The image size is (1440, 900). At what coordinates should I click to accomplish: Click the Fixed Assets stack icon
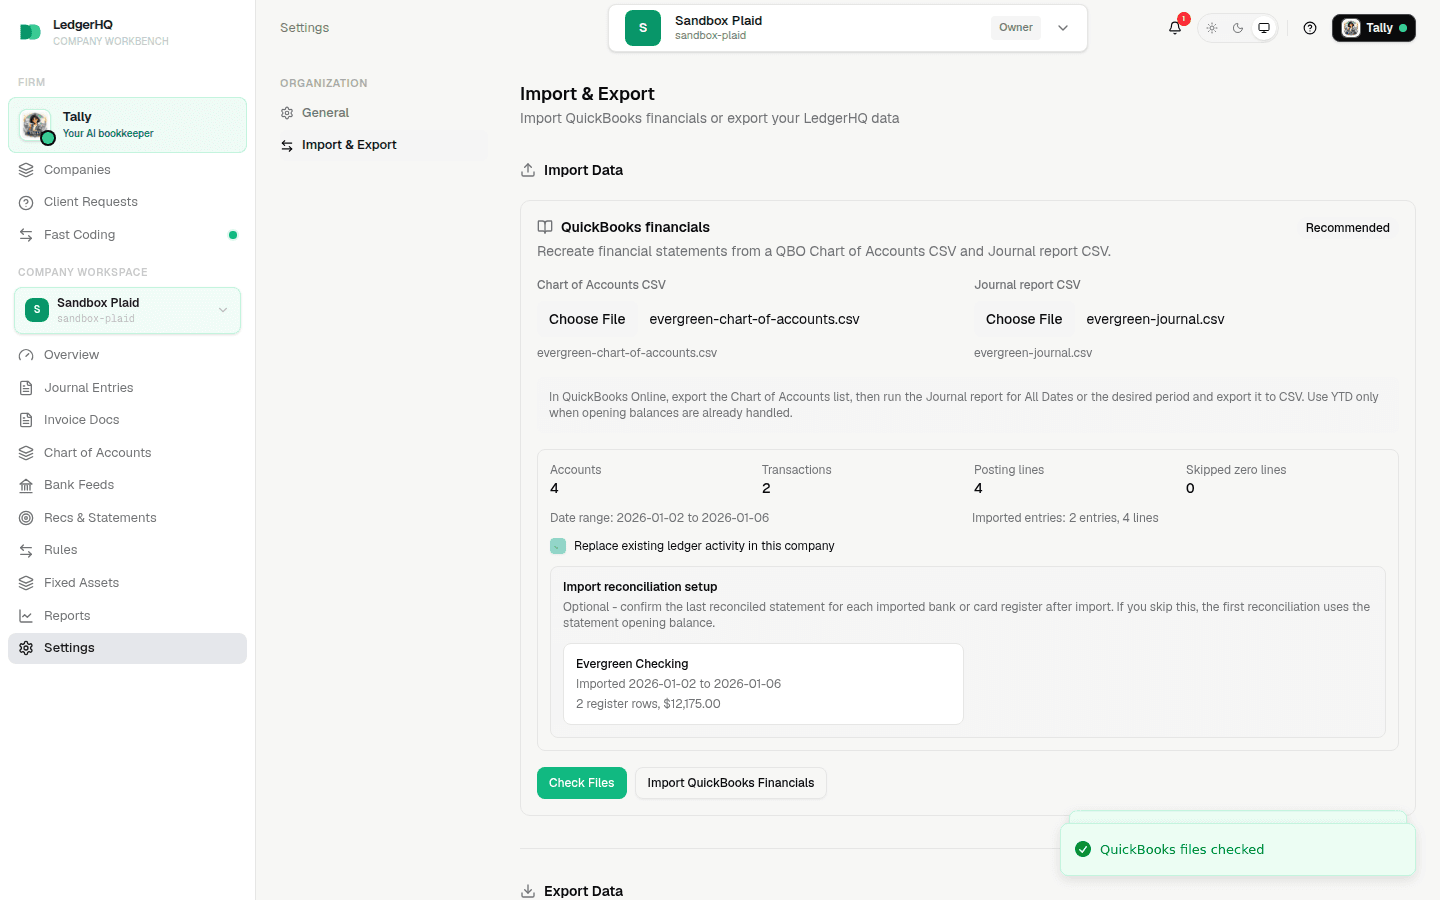(x=26, y=583)
